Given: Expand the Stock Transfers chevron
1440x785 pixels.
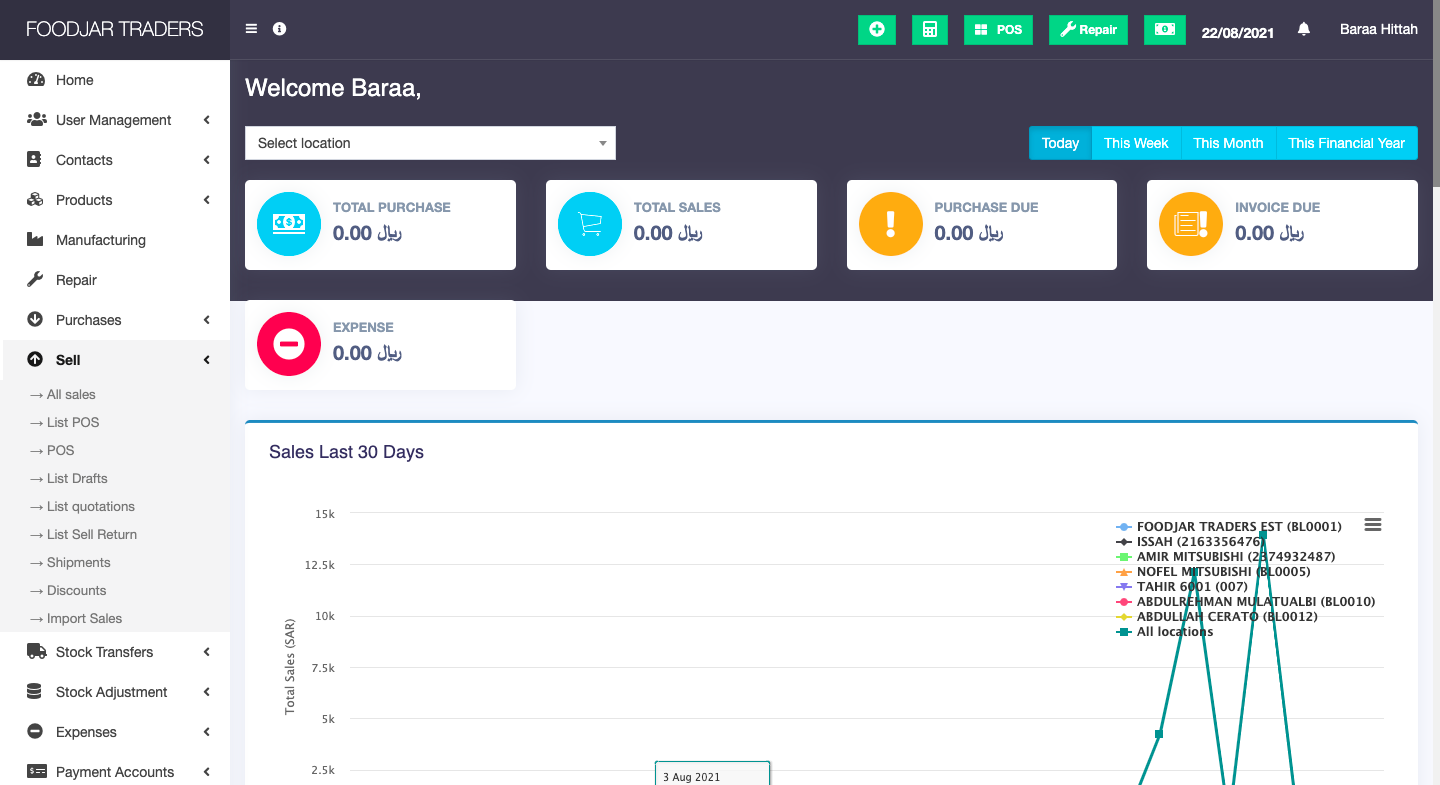Looking at the screenshot, I should (x=207, y=652).
